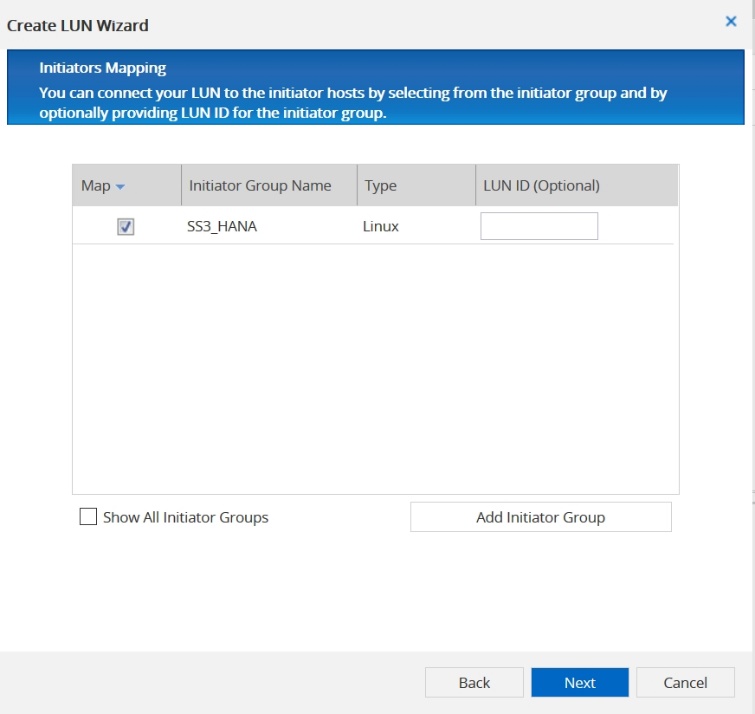Go Back to the previous wizard step
The height and width of the screenshot is (714, 755).
[x=474, y=683]
